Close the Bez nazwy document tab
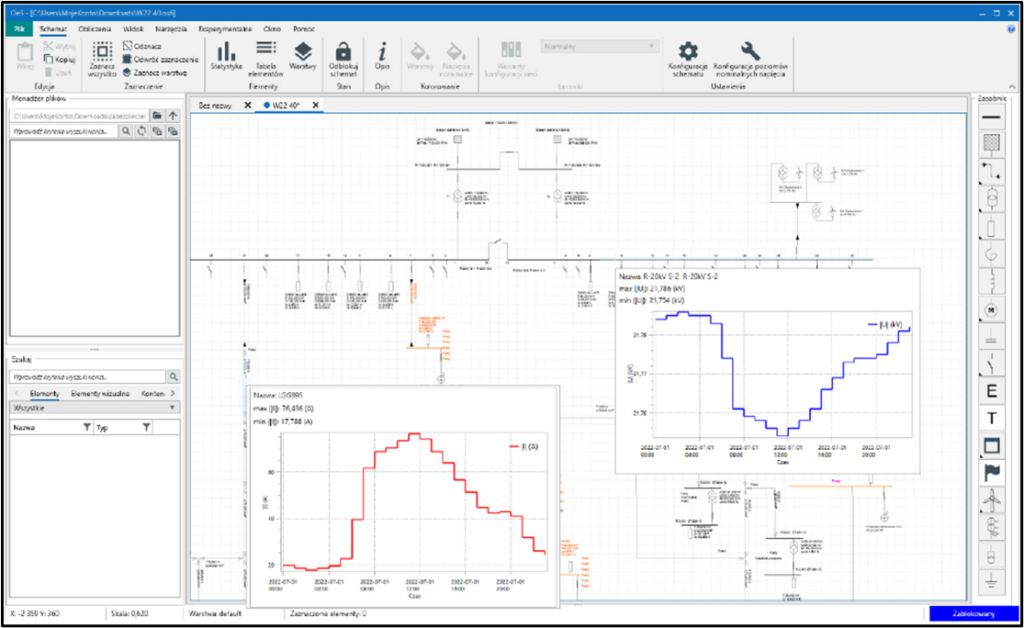The width and height of the screenshot is (1024, 628). 248,105
